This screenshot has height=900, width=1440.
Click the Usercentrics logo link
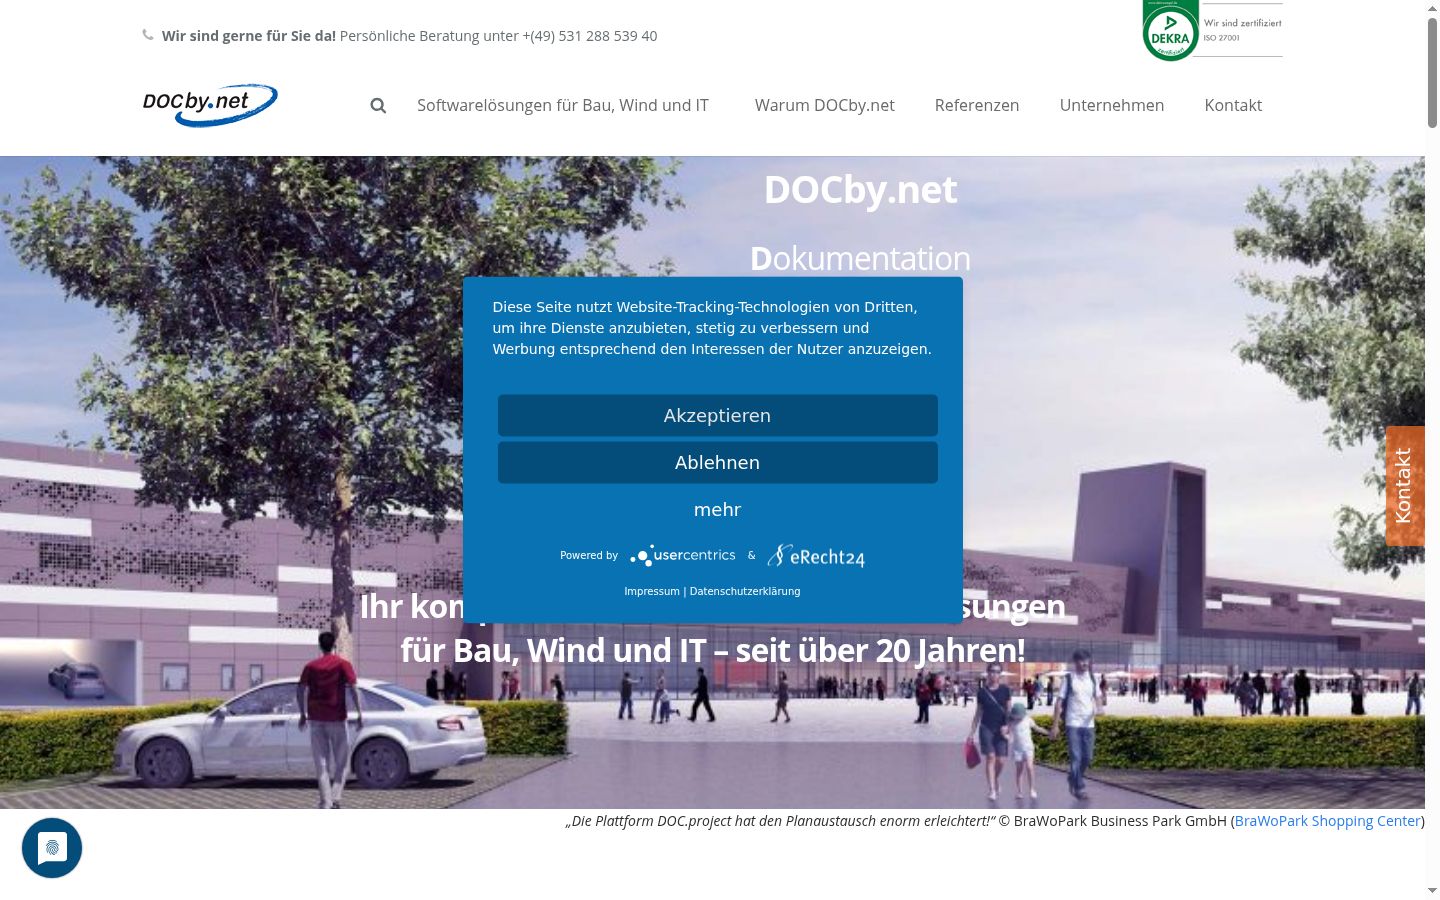tap(683, 555)
